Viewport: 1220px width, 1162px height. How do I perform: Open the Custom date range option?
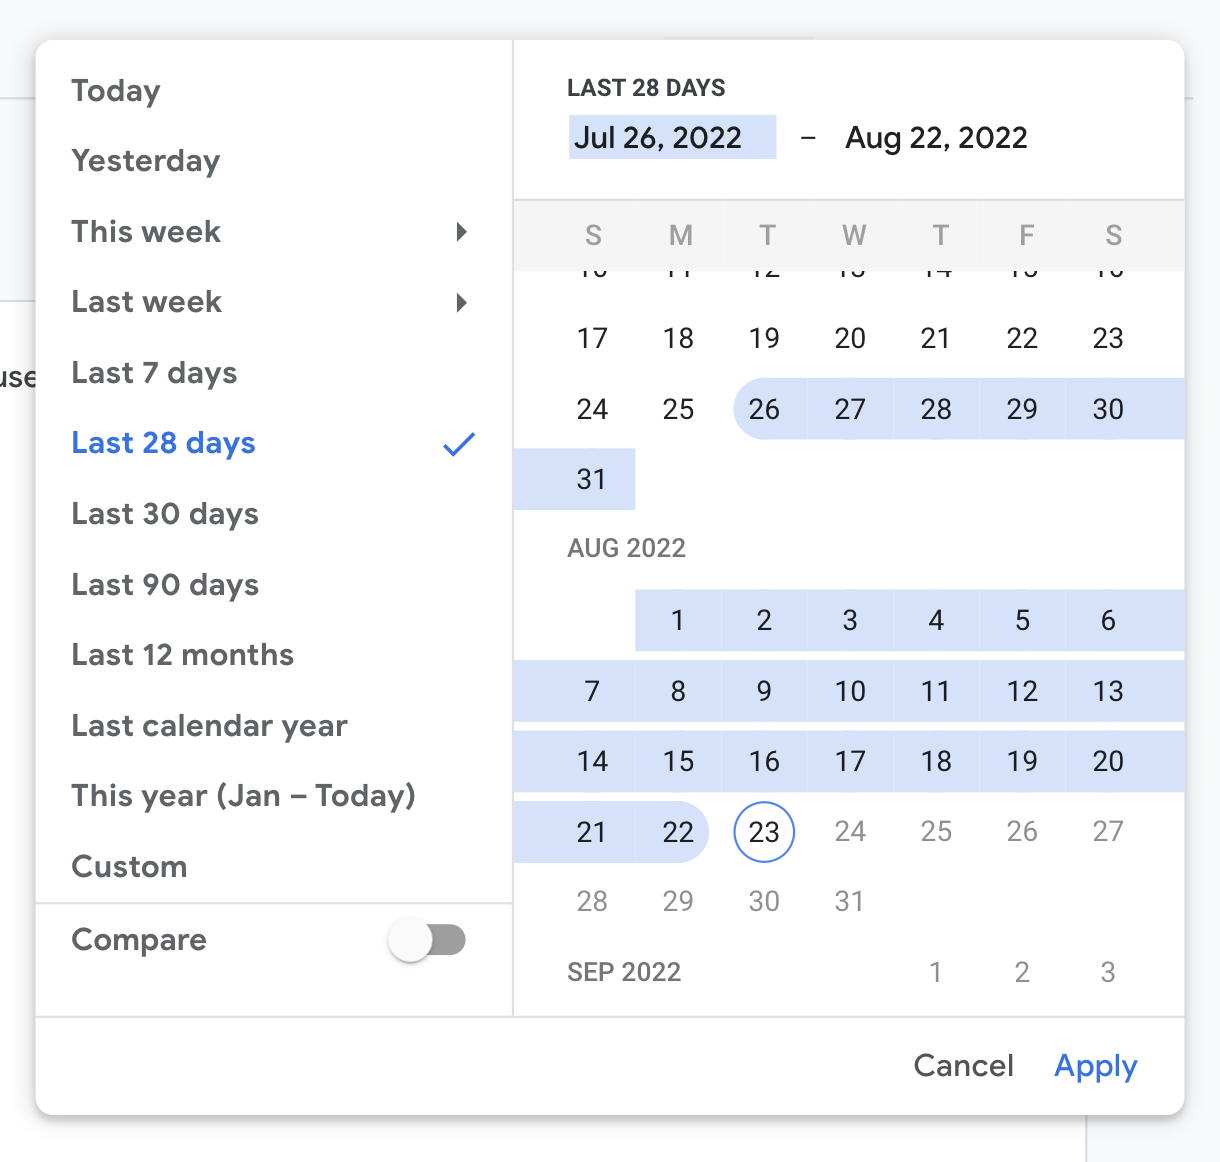pos(129,866)
